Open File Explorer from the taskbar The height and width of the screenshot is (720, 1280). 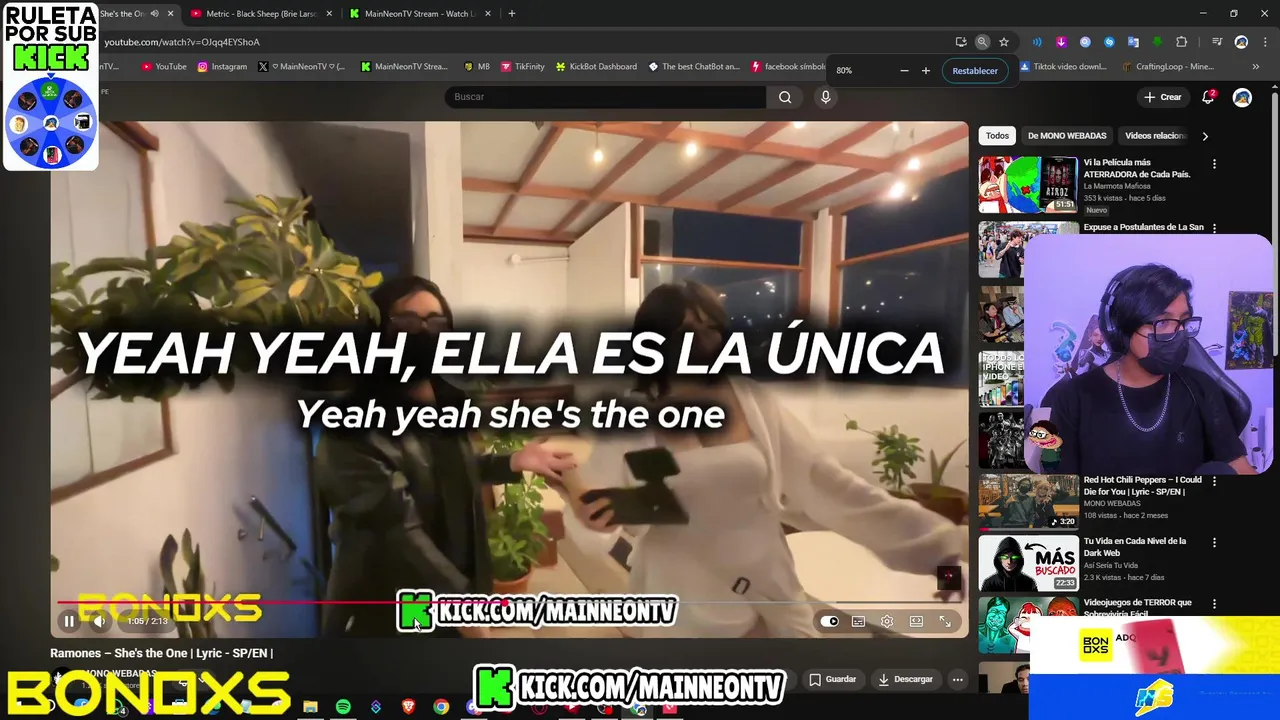(x=310, y=707)
